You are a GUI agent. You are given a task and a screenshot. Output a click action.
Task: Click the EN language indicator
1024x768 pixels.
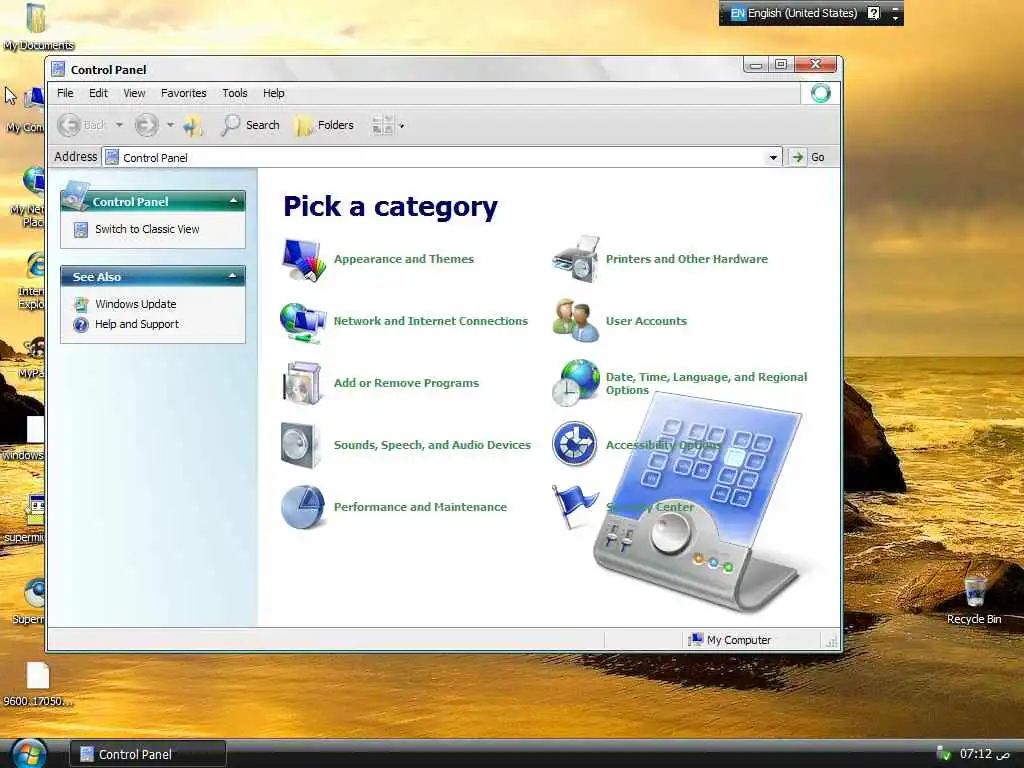738,13
